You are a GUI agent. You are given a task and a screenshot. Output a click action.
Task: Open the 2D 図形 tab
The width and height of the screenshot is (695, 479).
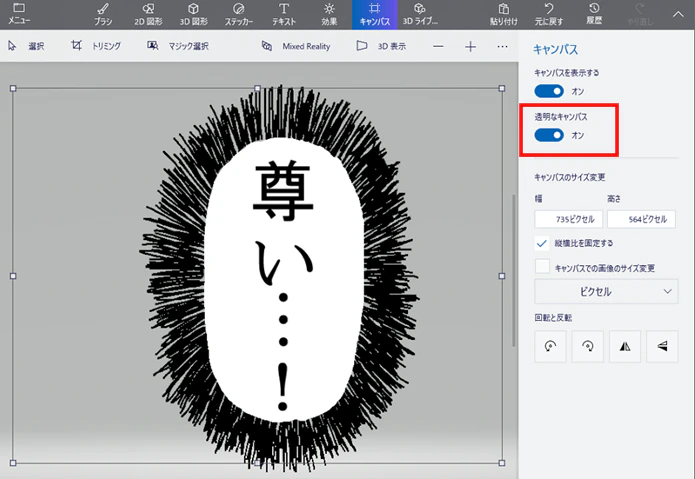pyautogui.click(x=148, y=14)
